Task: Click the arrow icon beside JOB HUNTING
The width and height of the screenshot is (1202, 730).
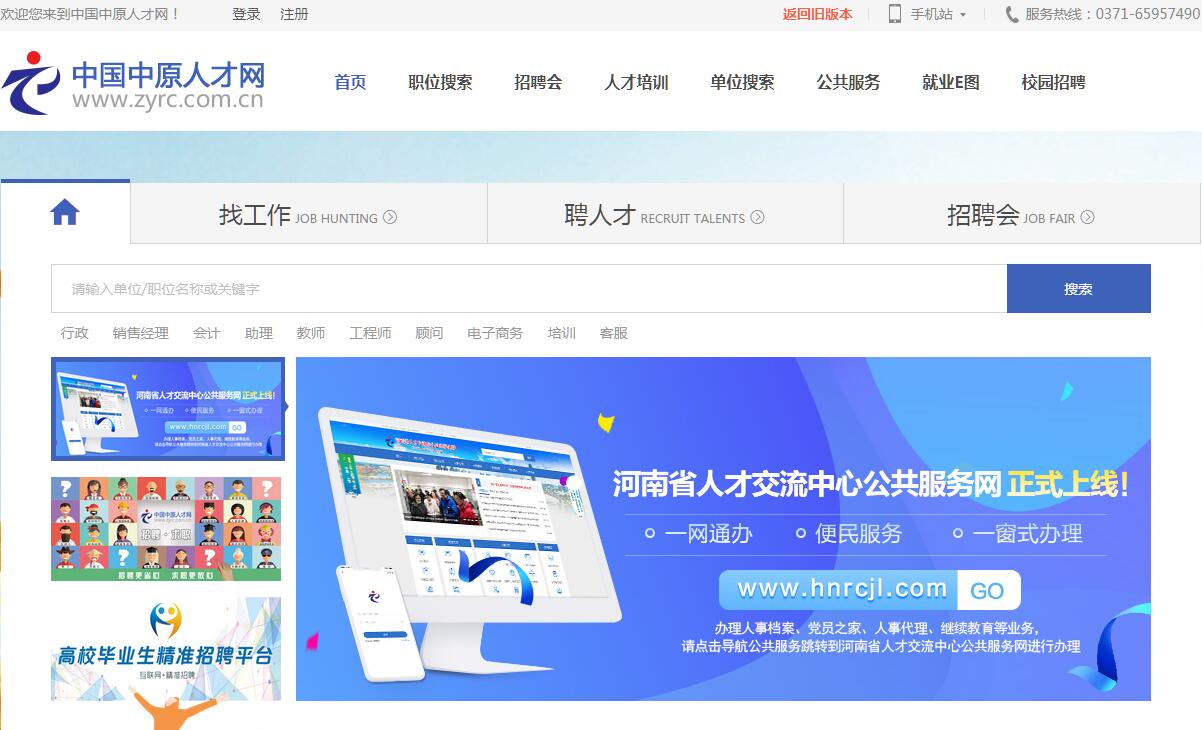Action: 390,217
